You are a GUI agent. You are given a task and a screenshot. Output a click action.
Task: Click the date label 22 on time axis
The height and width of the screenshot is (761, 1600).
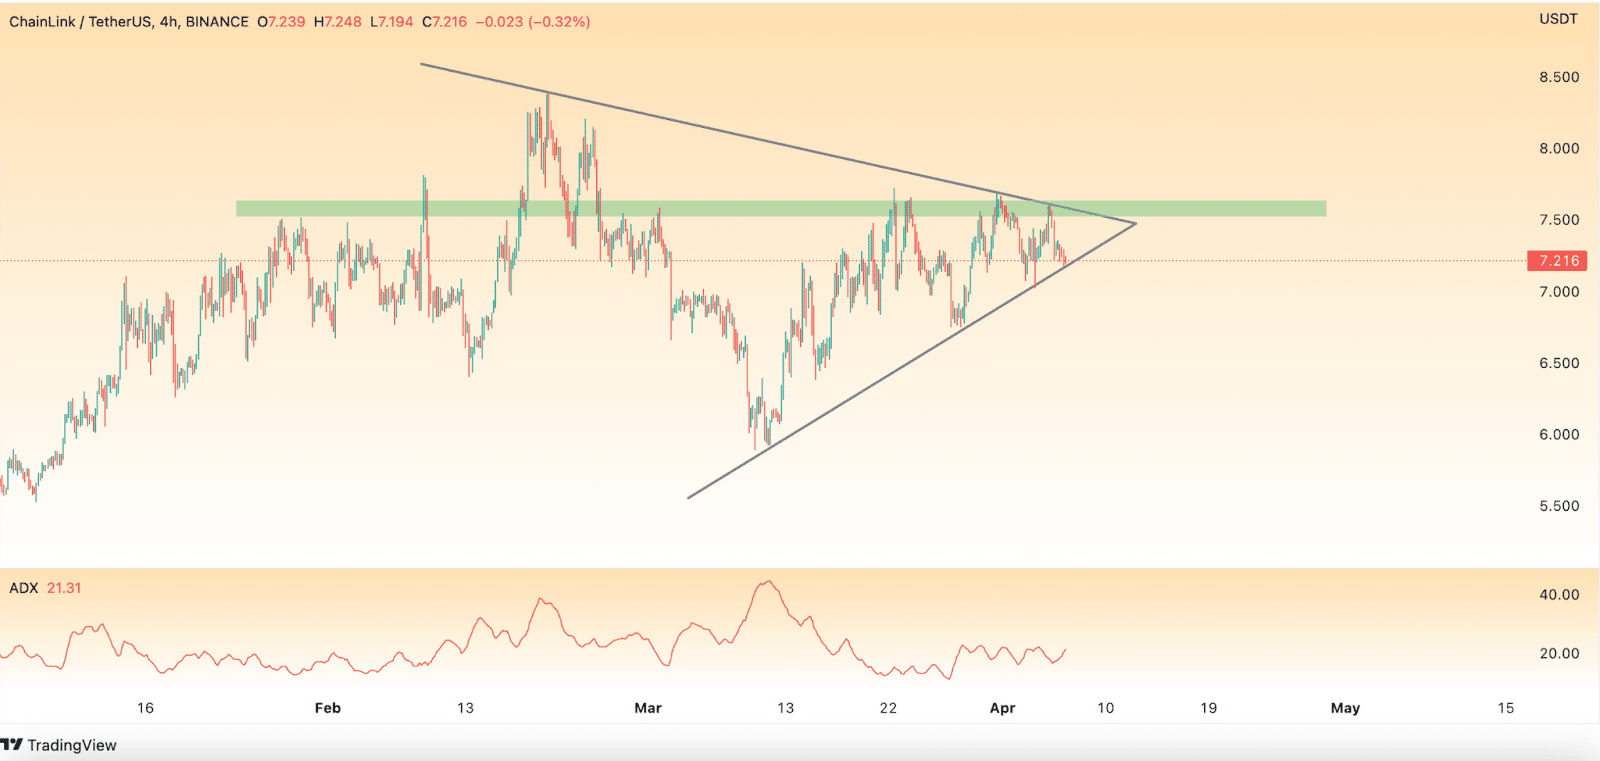tap(888, 708)
